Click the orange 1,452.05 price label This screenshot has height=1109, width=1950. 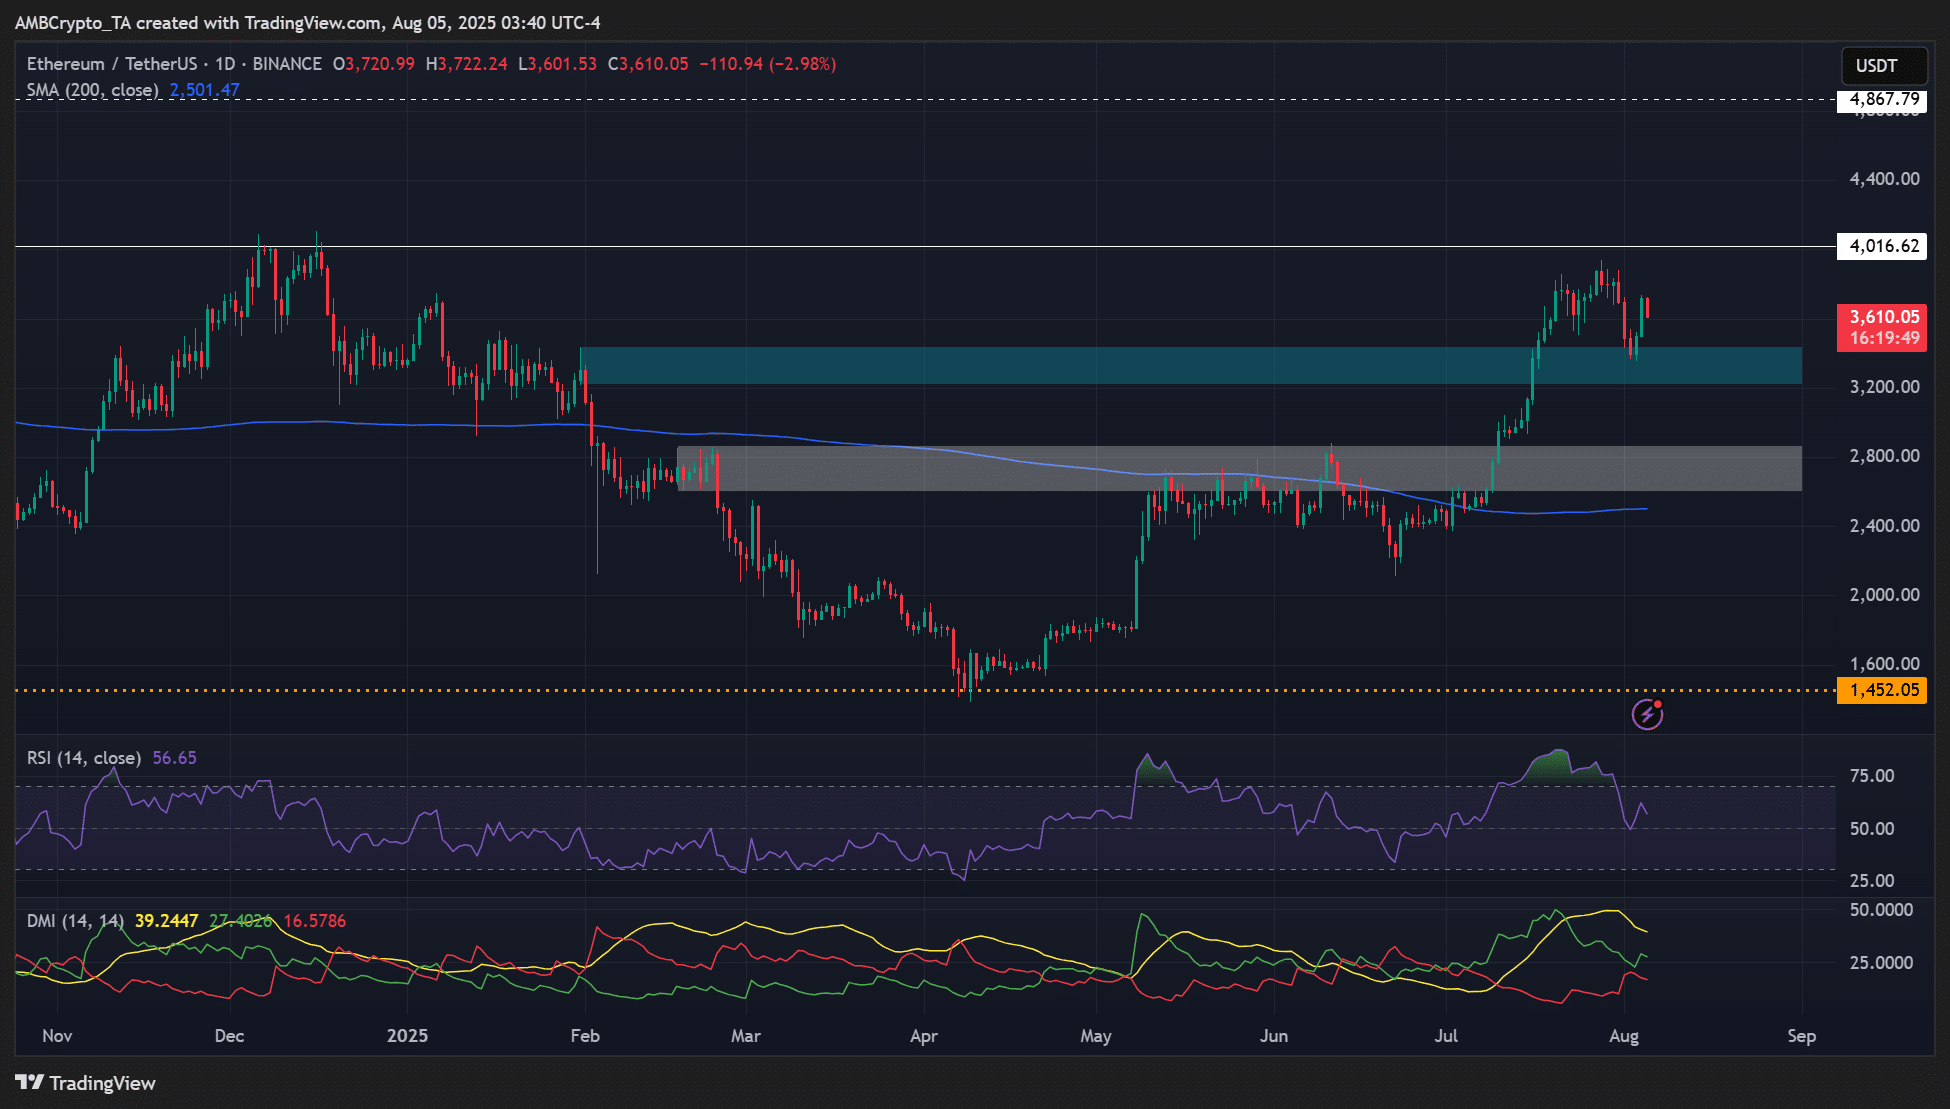[1883, 690]
